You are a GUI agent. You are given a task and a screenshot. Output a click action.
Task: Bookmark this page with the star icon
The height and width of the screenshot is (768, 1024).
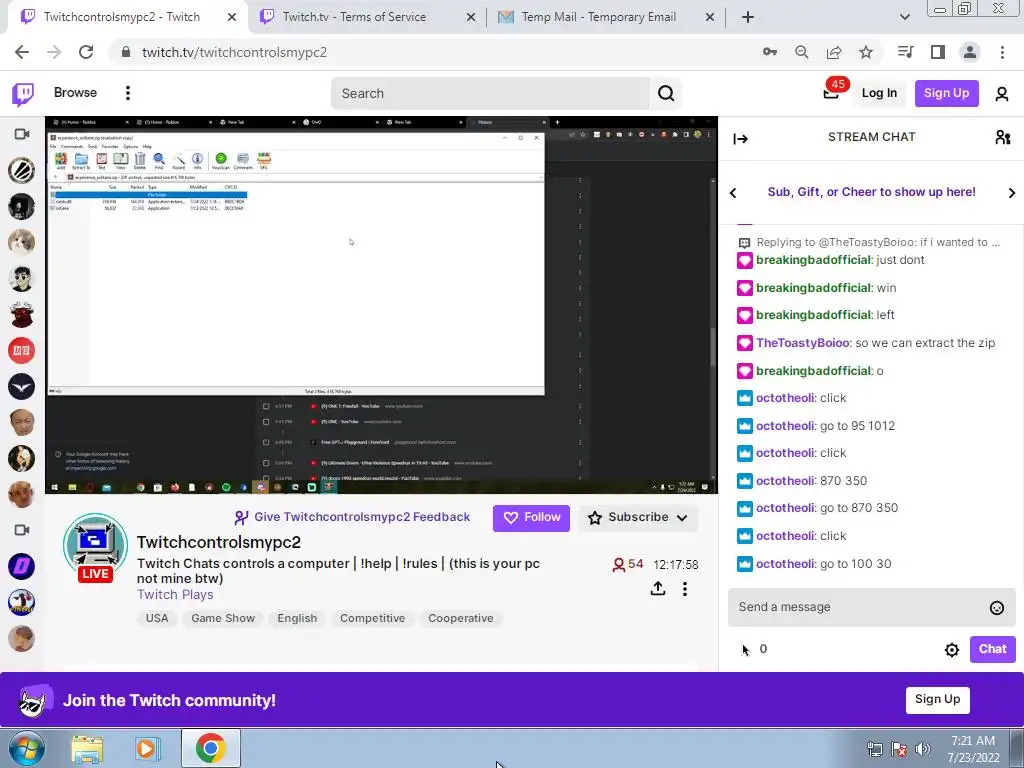(x=866, y=52)
